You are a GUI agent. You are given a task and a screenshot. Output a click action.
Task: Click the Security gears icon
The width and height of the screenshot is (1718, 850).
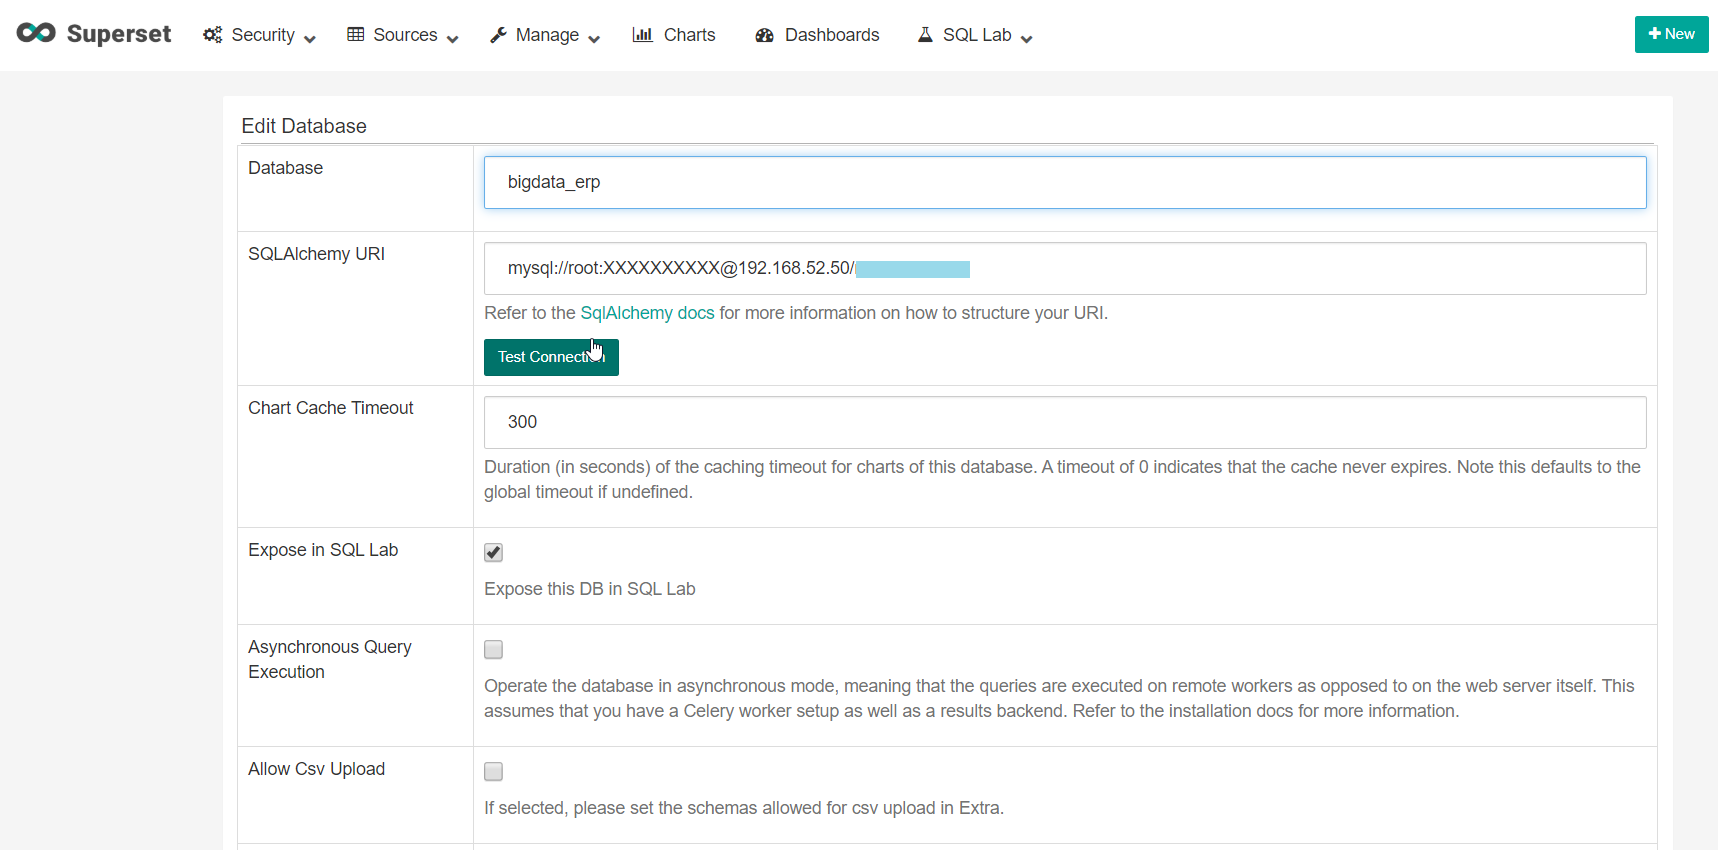tap(212, 35)
